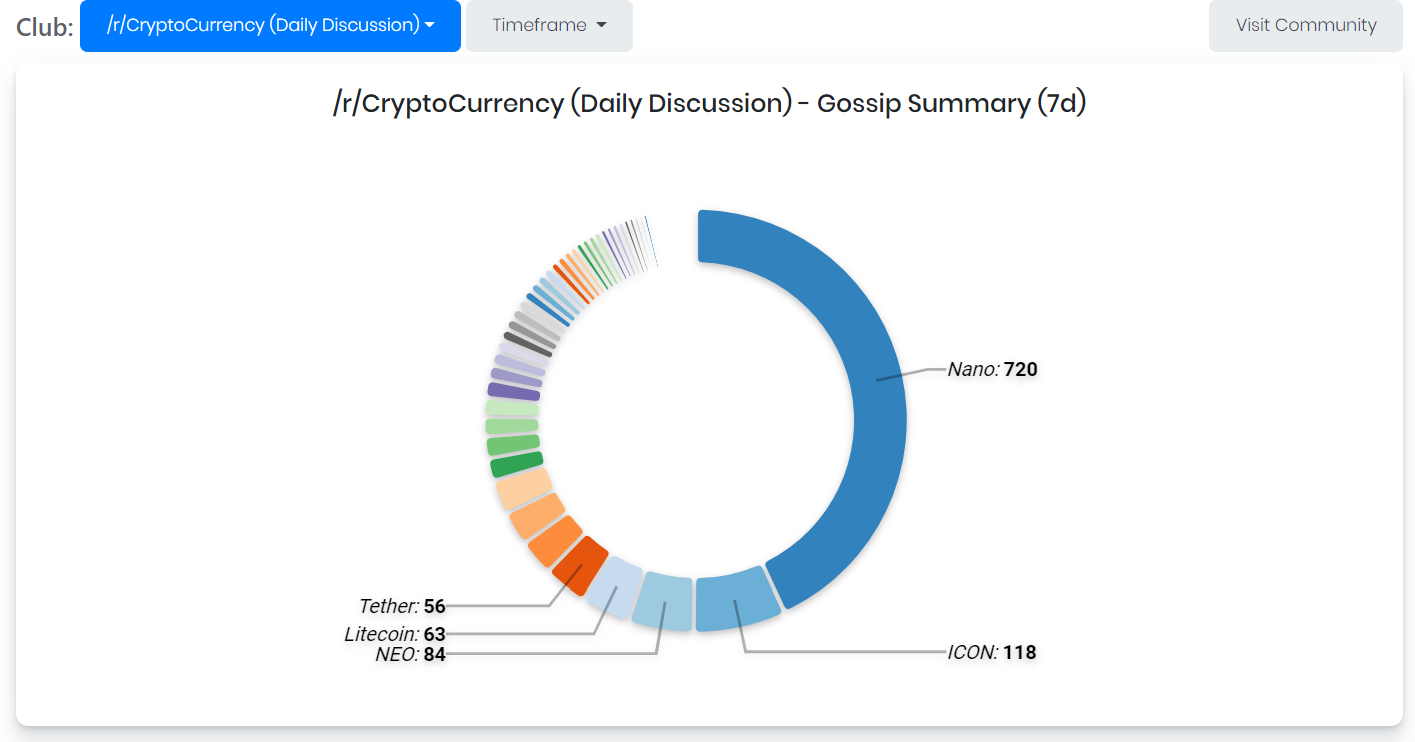
Task: Select the dark orange Tether chart slice
Action: pyautogui.click(x=580, y=565)
